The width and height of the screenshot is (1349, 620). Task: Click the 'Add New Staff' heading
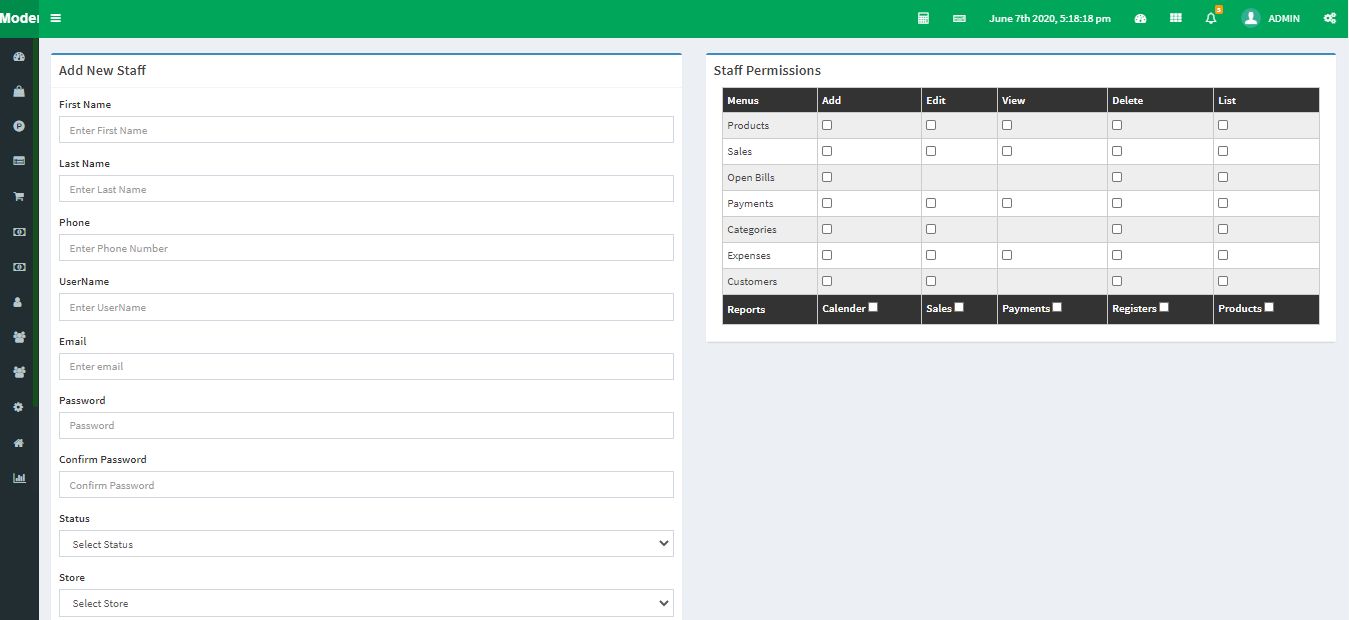pos(102,71)
